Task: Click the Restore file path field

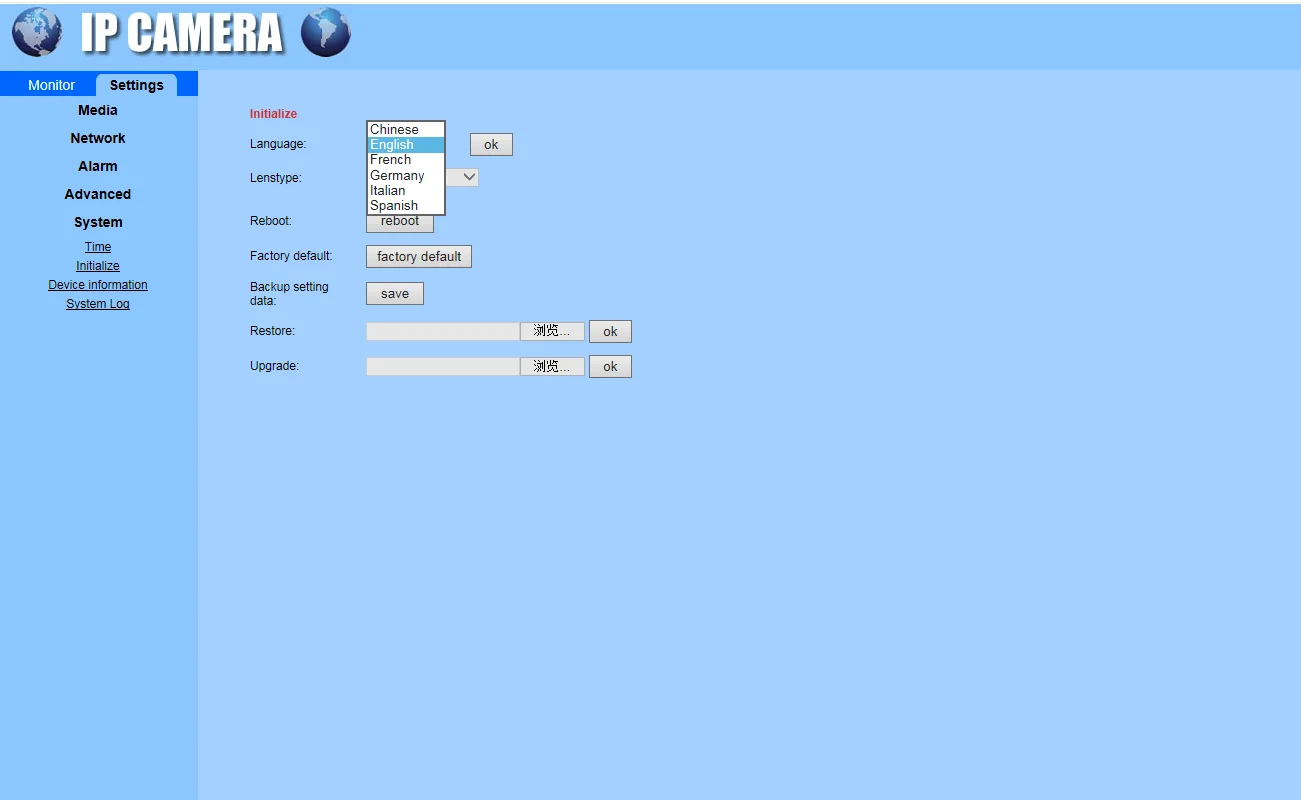Action: coord(443,331)
